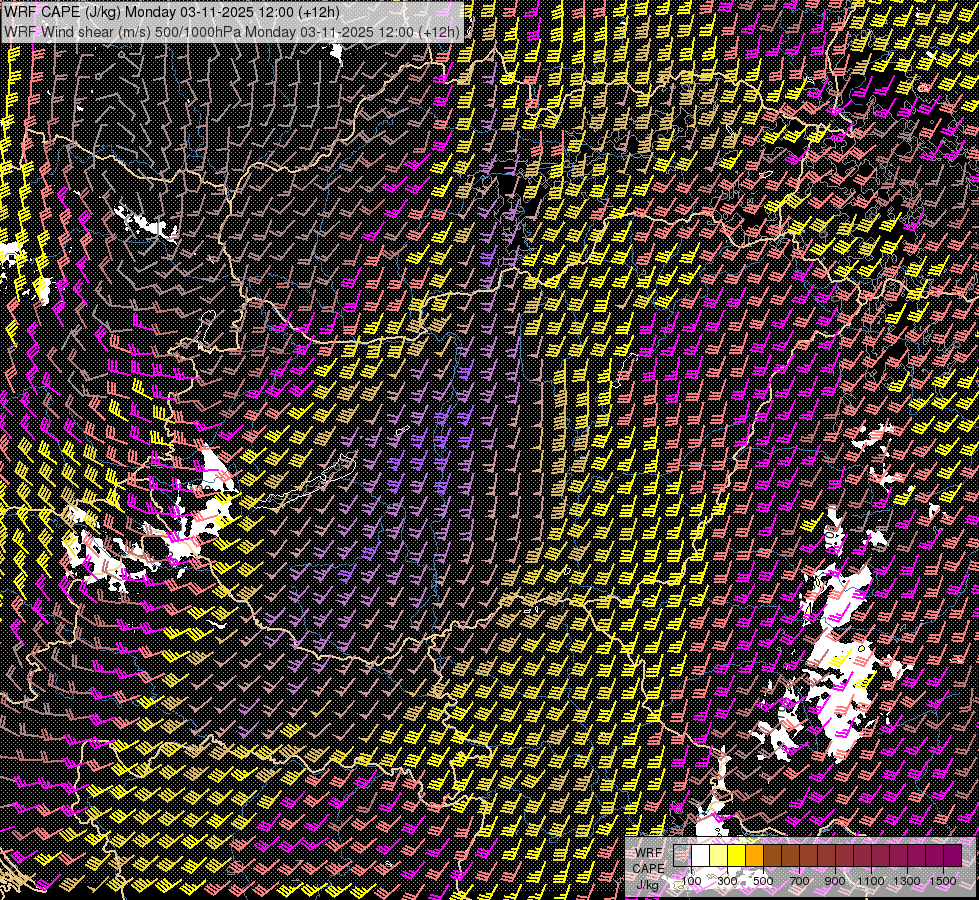Click the (+12h) offset in the CAPE title

pyautogui.click(x=316, y=11)
